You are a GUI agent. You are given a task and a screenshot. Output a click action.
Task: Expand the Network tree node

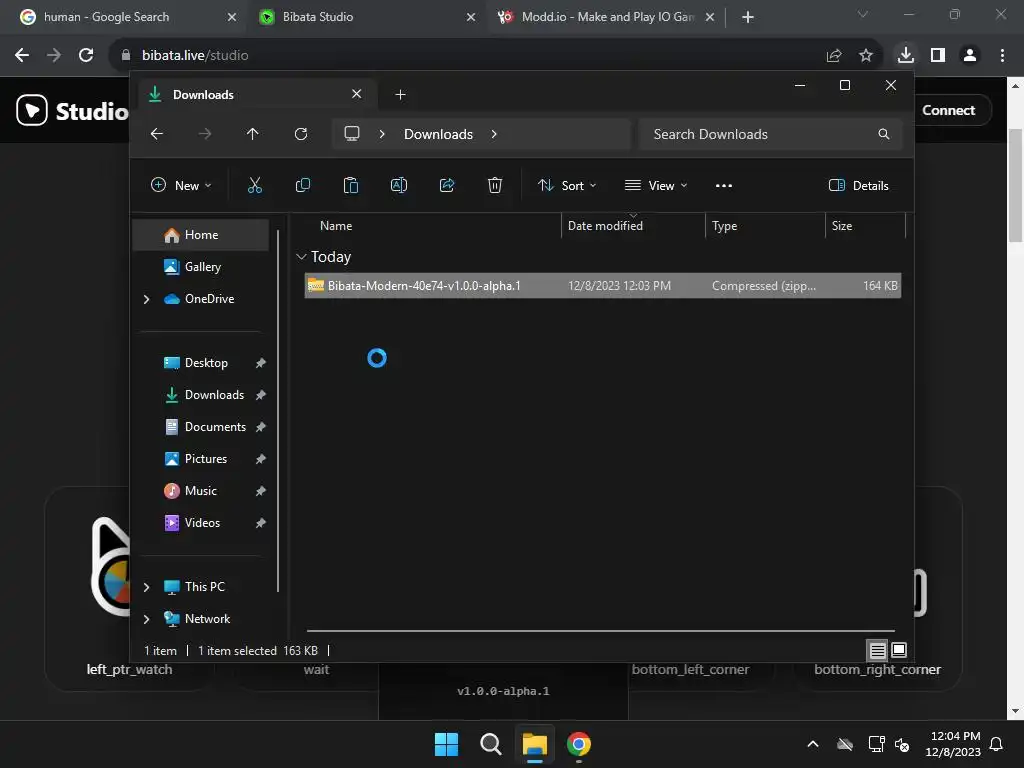click(x=146, y=619)
